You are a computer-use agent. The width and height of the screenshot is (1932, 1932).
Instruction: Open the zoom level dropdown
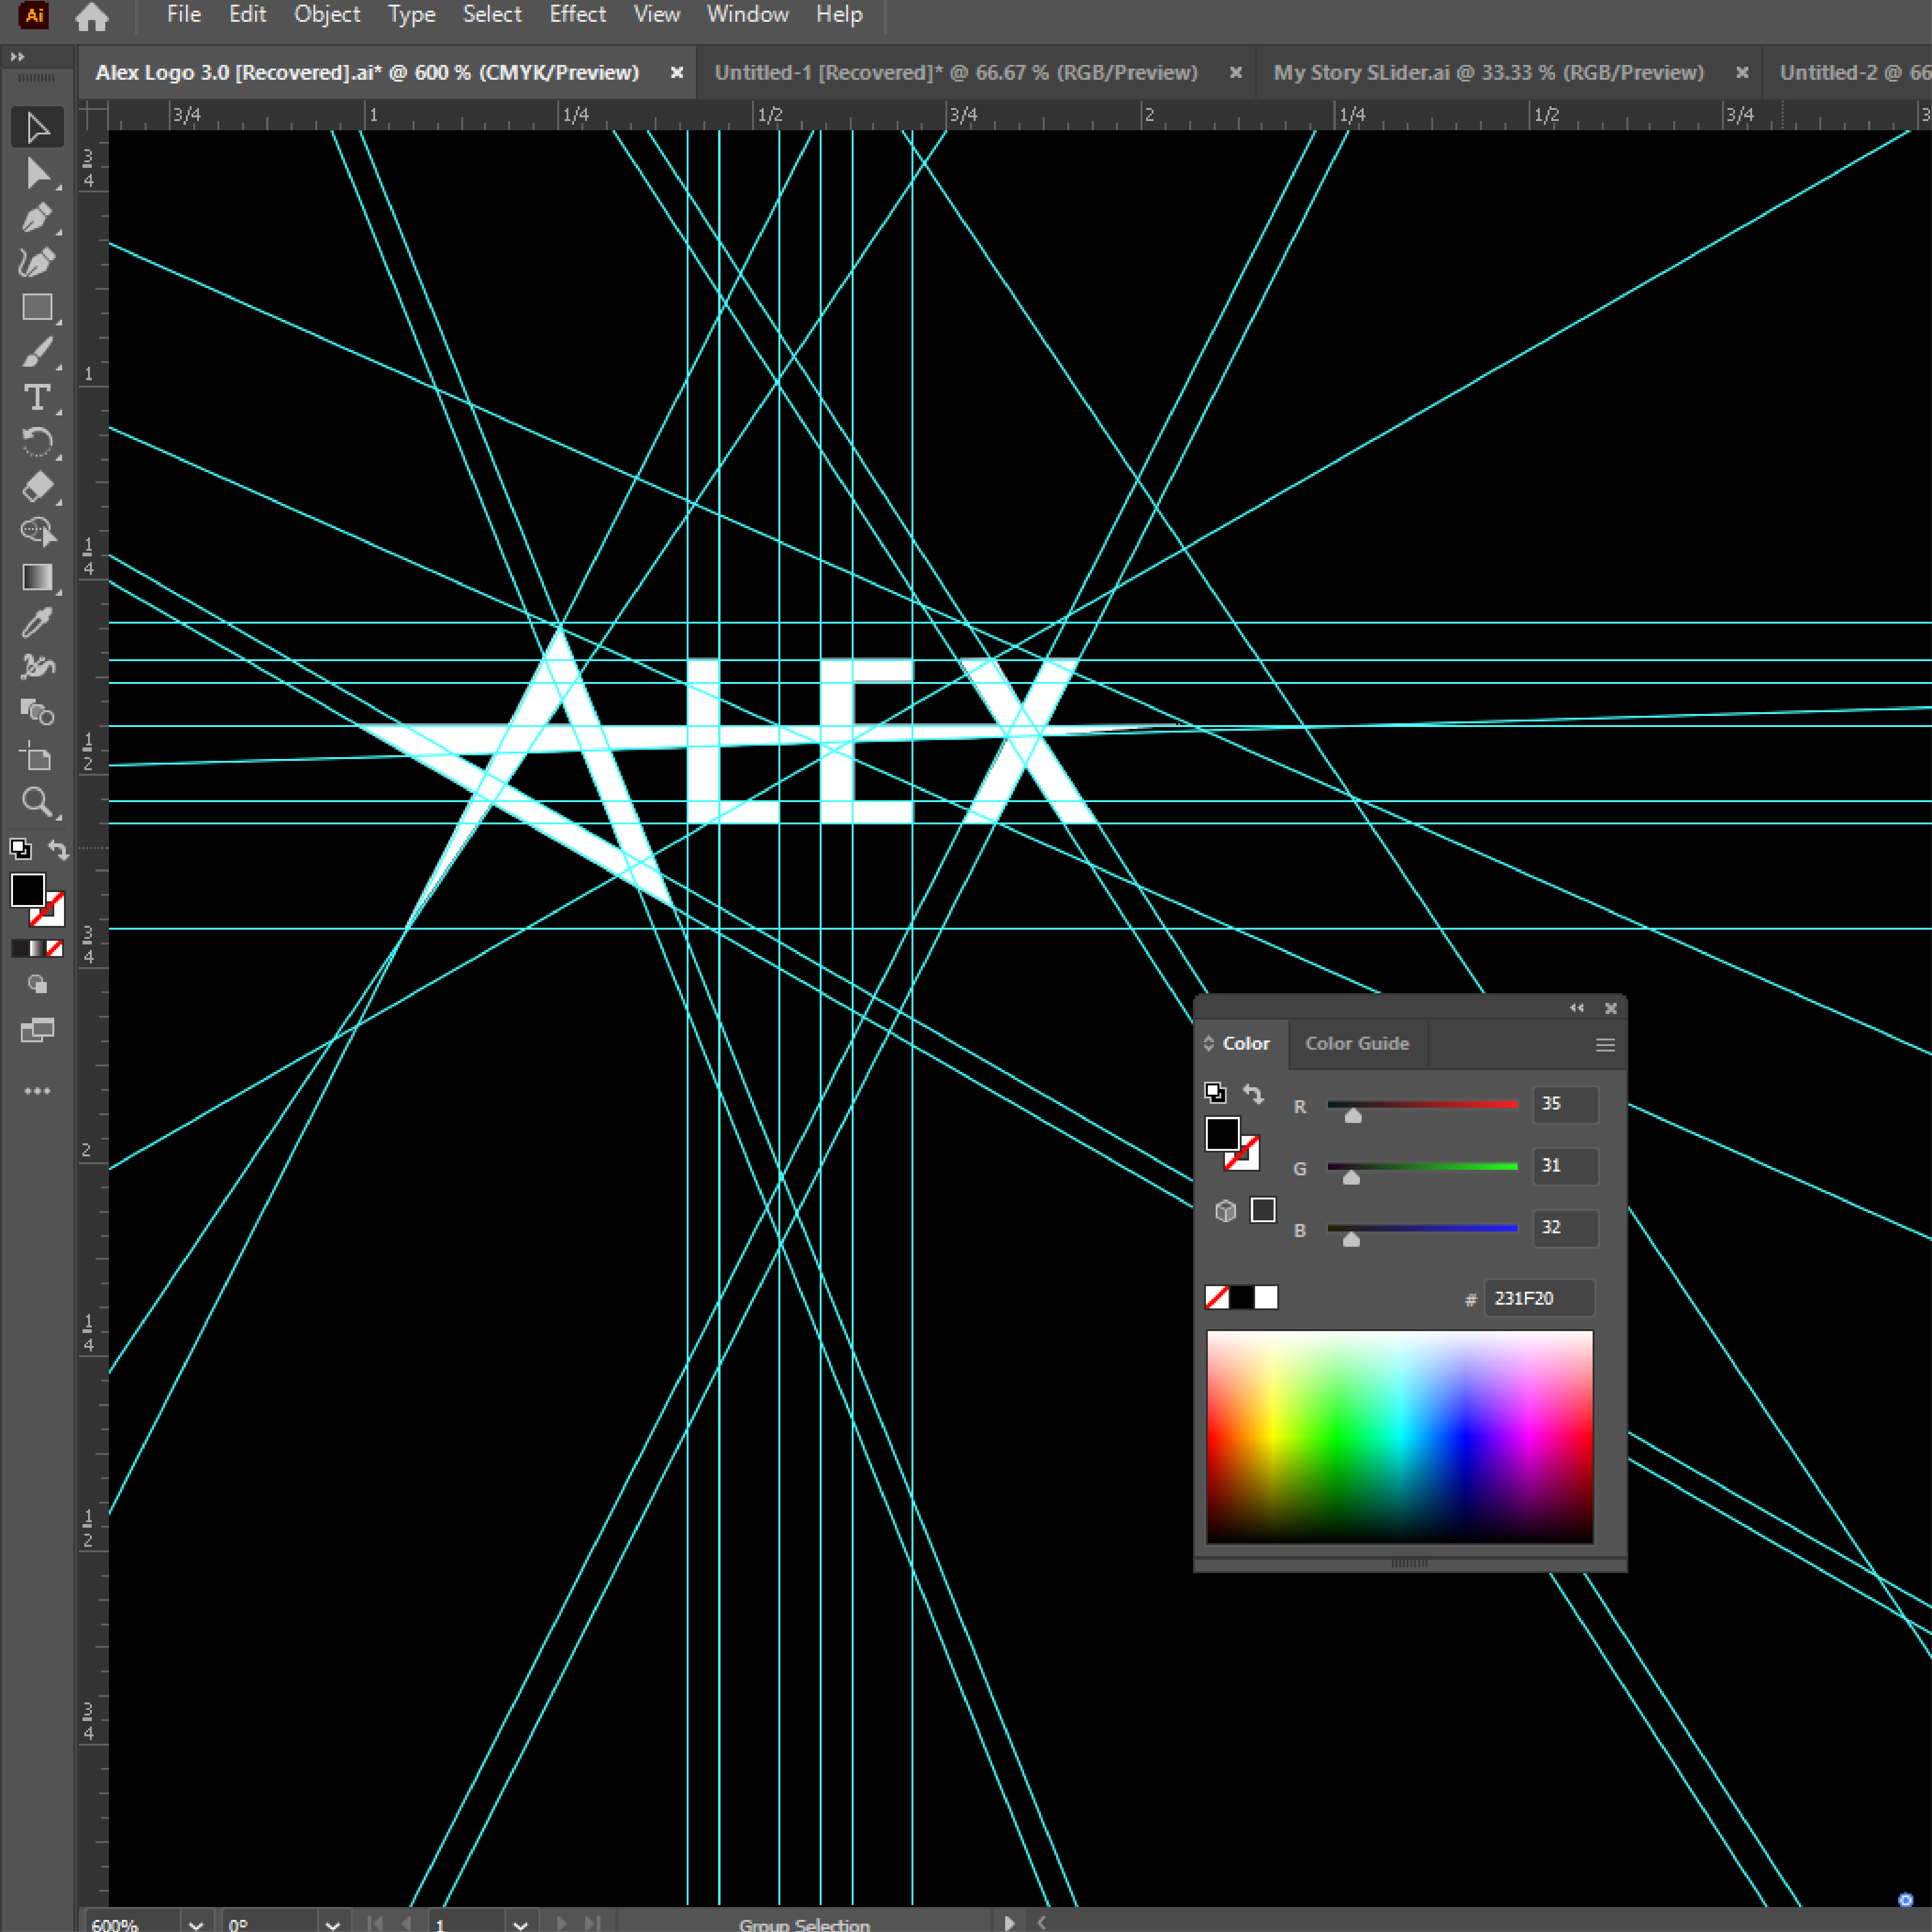(196, 1923)
